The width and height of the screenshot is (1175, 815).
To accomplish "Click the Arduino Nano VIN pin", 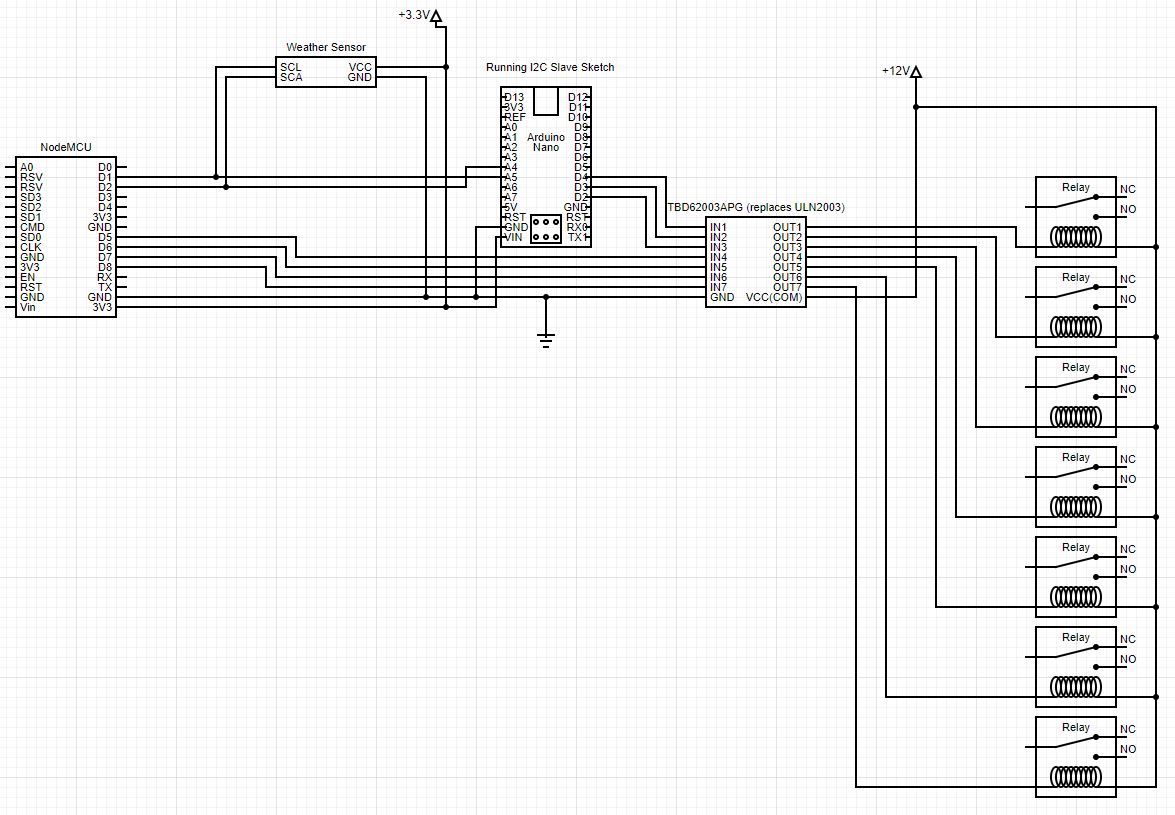I will pos(513,237).
